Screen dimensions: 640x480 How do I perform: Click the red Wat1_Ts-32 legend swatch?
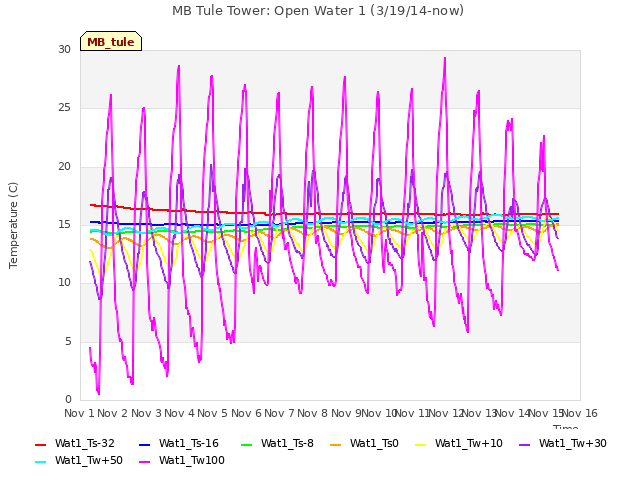tap(40, 444)
